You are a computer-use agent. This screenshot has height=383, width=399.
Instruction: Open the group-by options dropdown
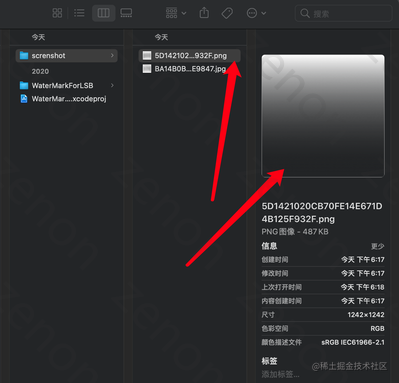coord(176,13)
